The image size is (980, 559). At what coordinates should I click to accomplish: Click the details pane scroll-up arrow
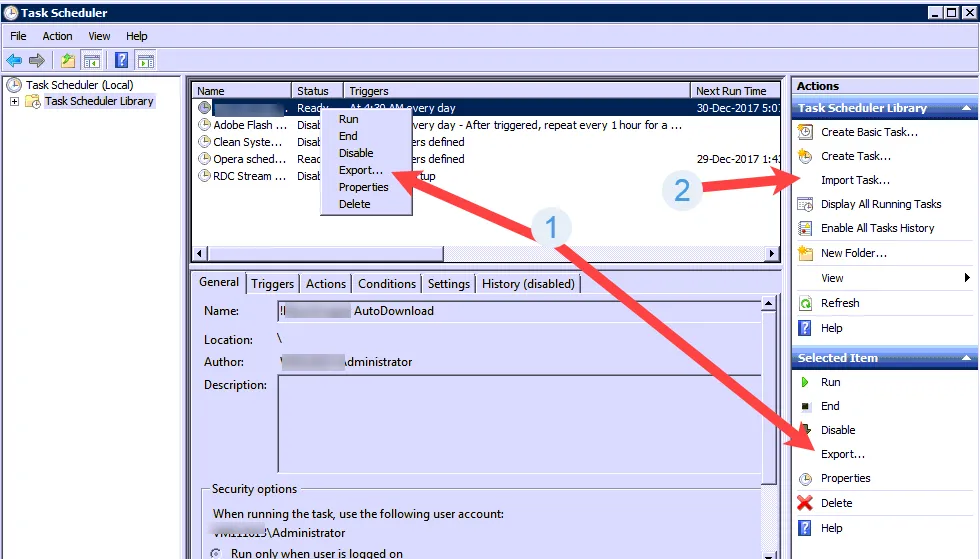[768, 303]
